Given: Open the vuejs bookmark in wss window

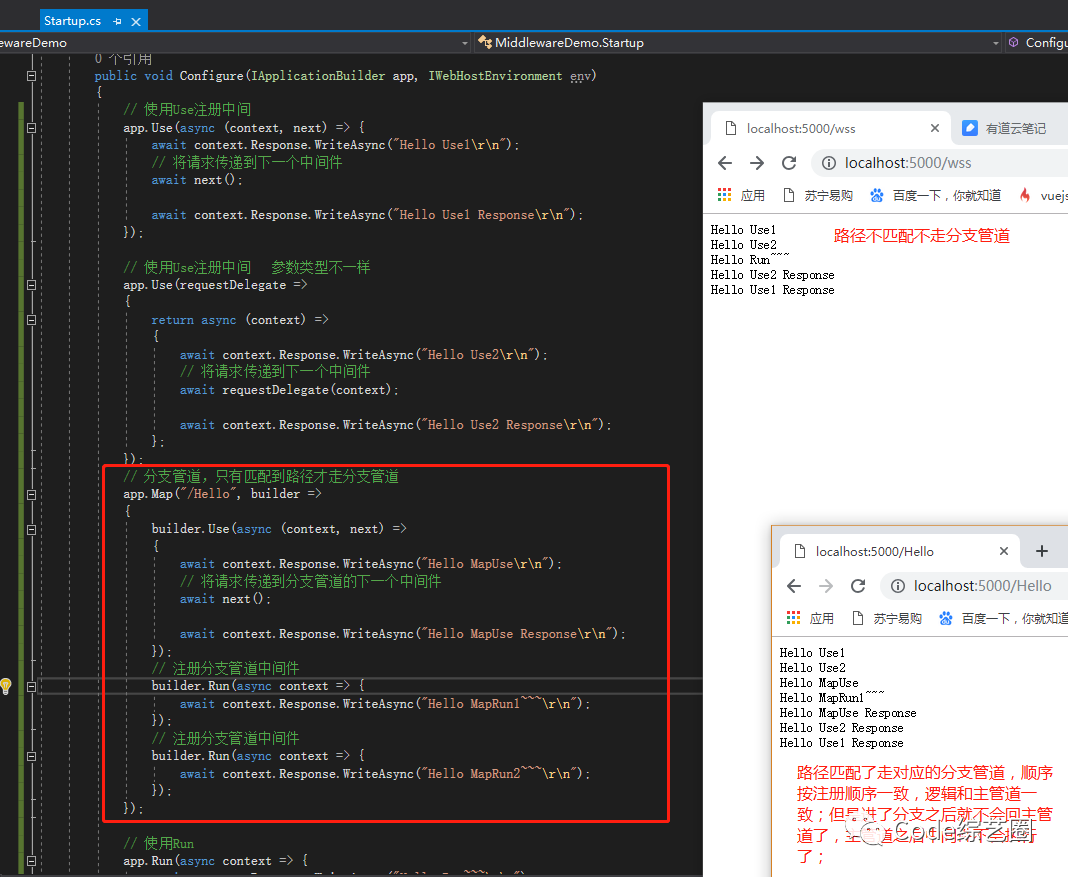Looking at the screenshot, I should pyautogui.click(x=1043, y=195).
